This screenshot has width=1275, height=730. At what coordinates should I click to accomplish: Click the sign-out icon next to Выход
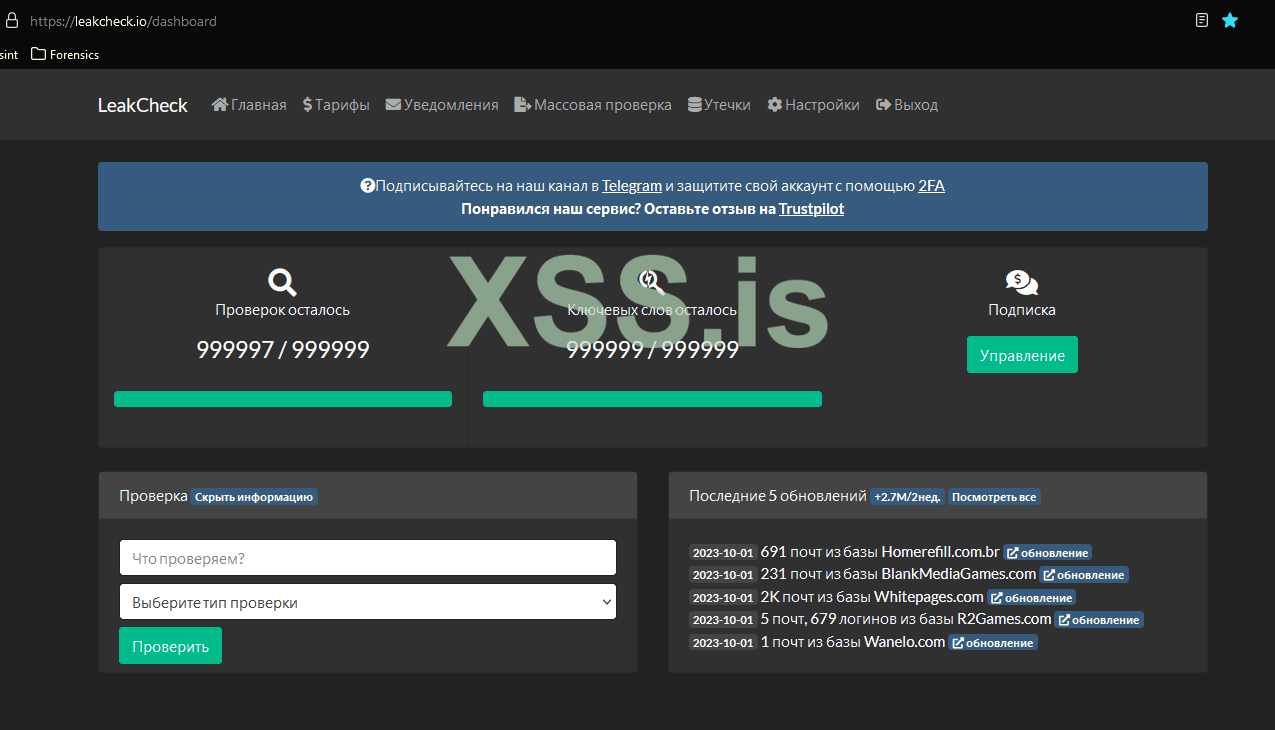(883, 104)
